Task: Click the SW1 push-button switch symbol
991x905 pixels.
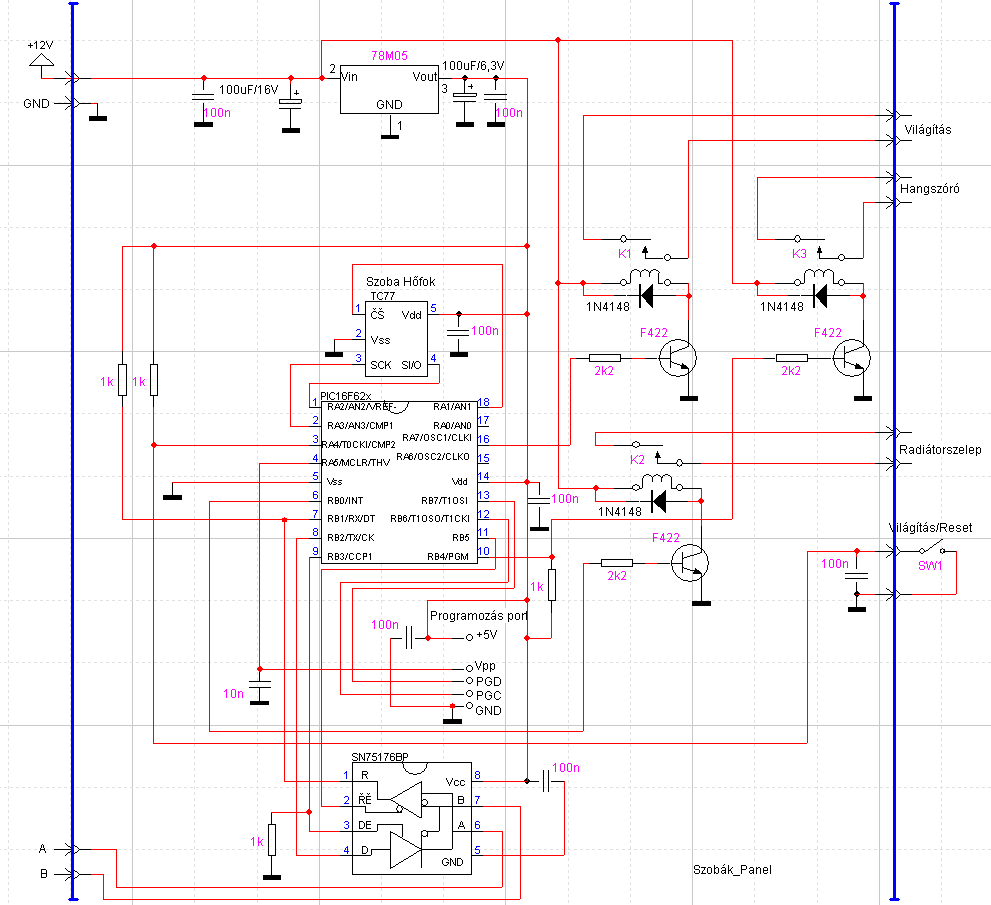Action: point(931,547)
